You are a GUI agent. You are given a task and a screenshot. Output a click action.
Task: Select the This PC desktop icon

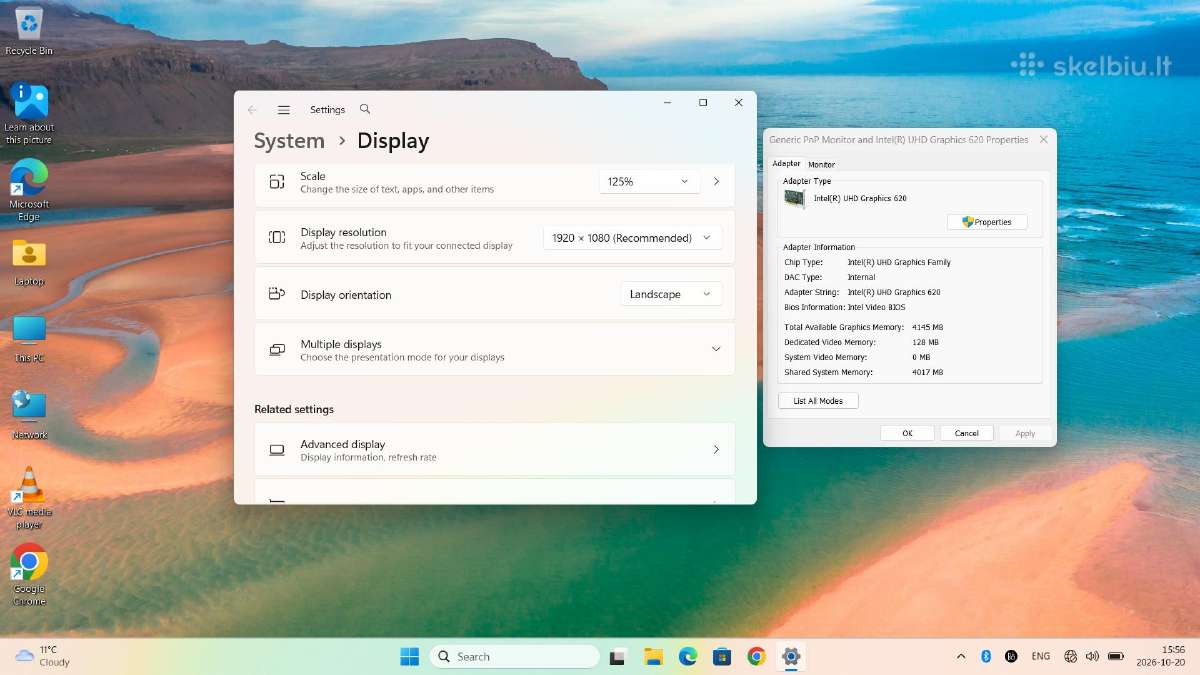tap(29, 338)
